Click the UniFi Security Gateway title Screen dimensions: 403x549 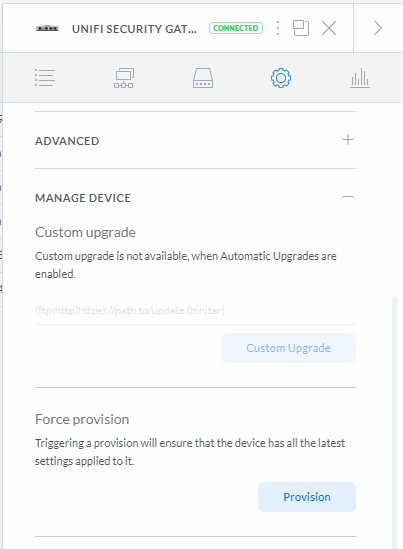tap(134, 29)
